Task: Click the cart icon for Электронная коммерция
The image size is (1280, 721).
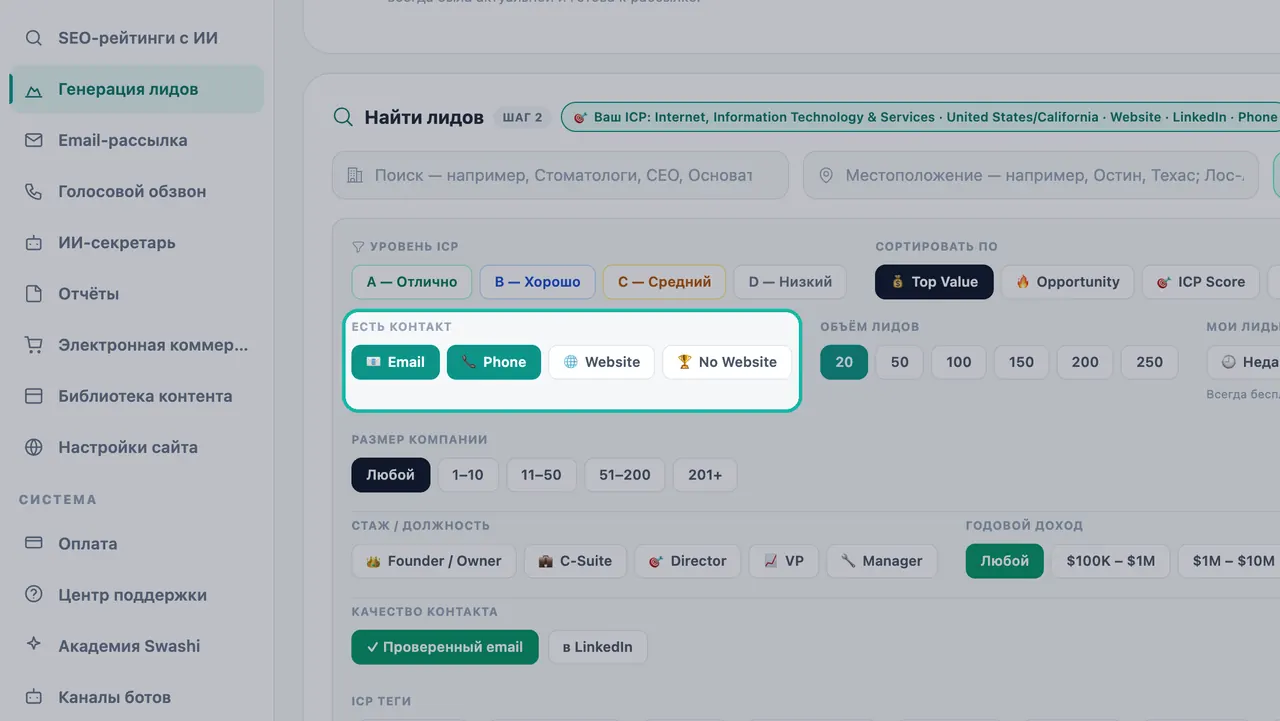Action: pyautogui.click(x=34, y=345)
